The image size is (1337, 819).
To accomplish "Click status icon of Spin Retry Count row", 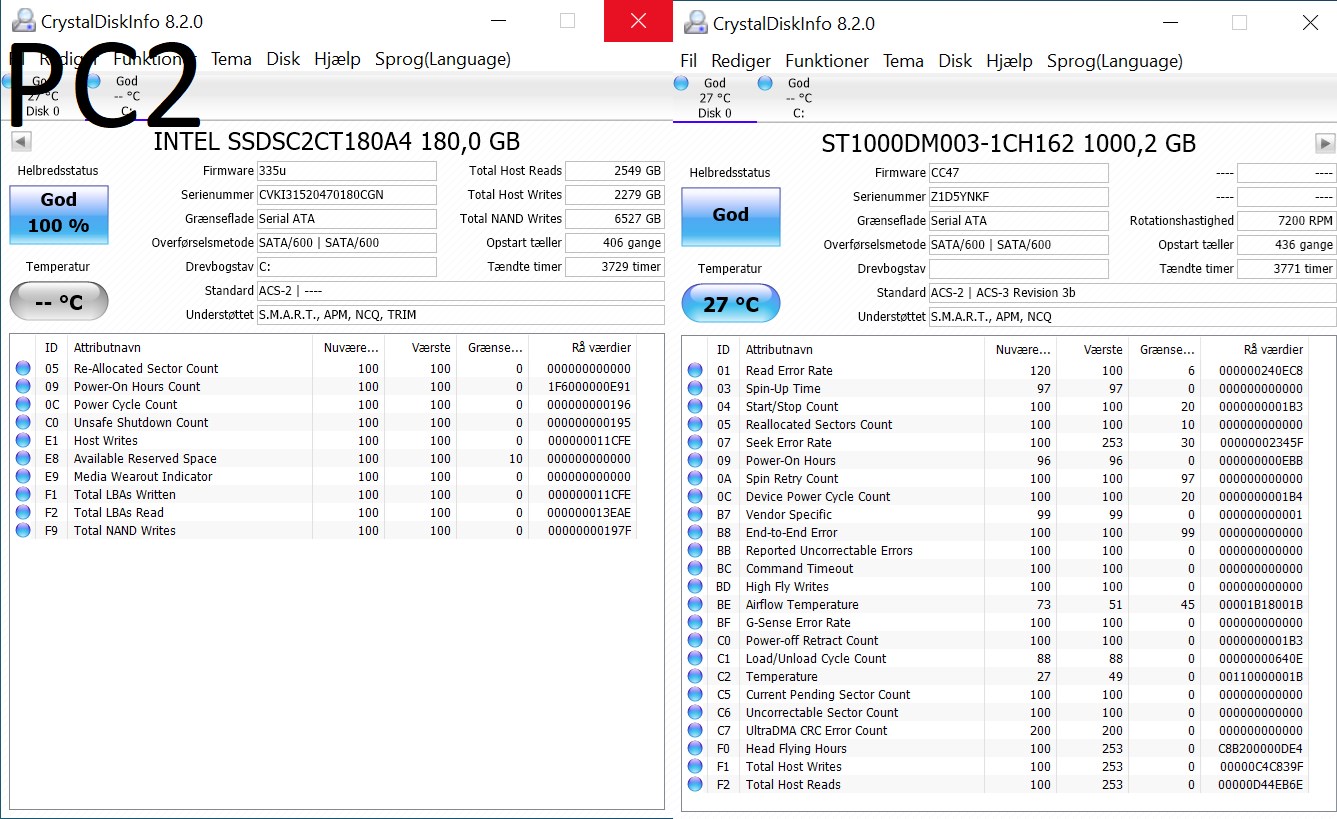I will (x=695, y=479).
